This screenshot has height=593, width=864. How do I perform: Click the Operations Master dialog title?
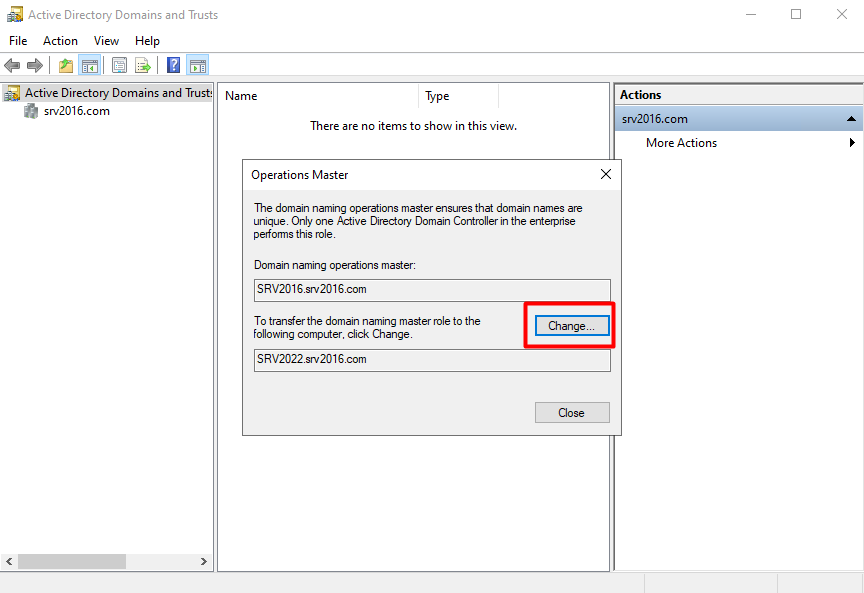(300, 175)
